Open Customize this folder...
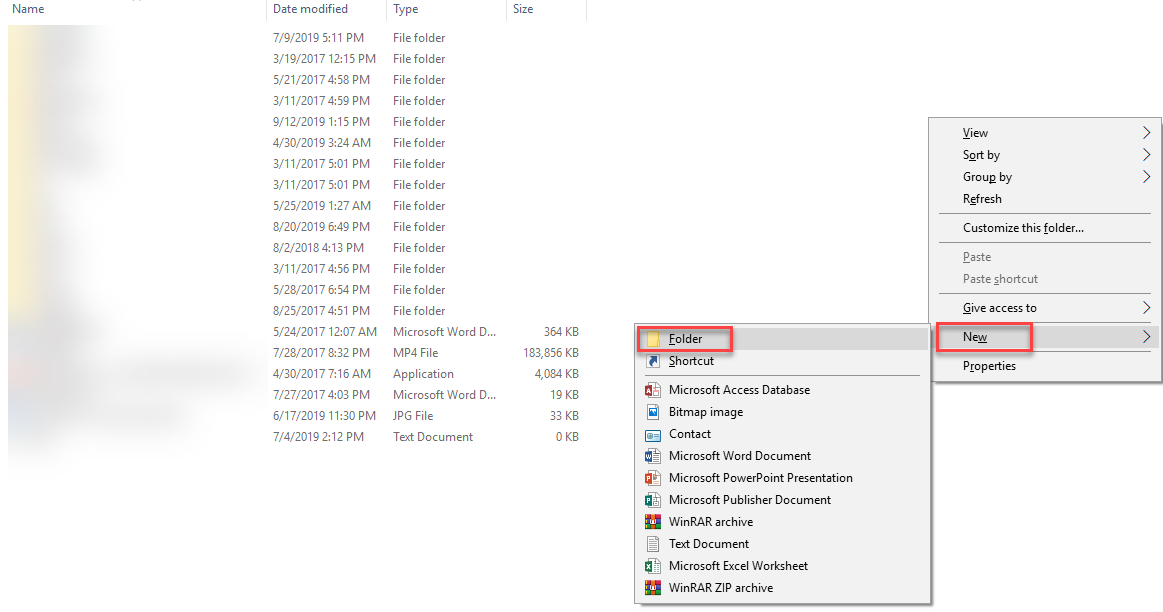Image resolution: width=1163 pixels, height=612 pixels. click(1046, 228)
